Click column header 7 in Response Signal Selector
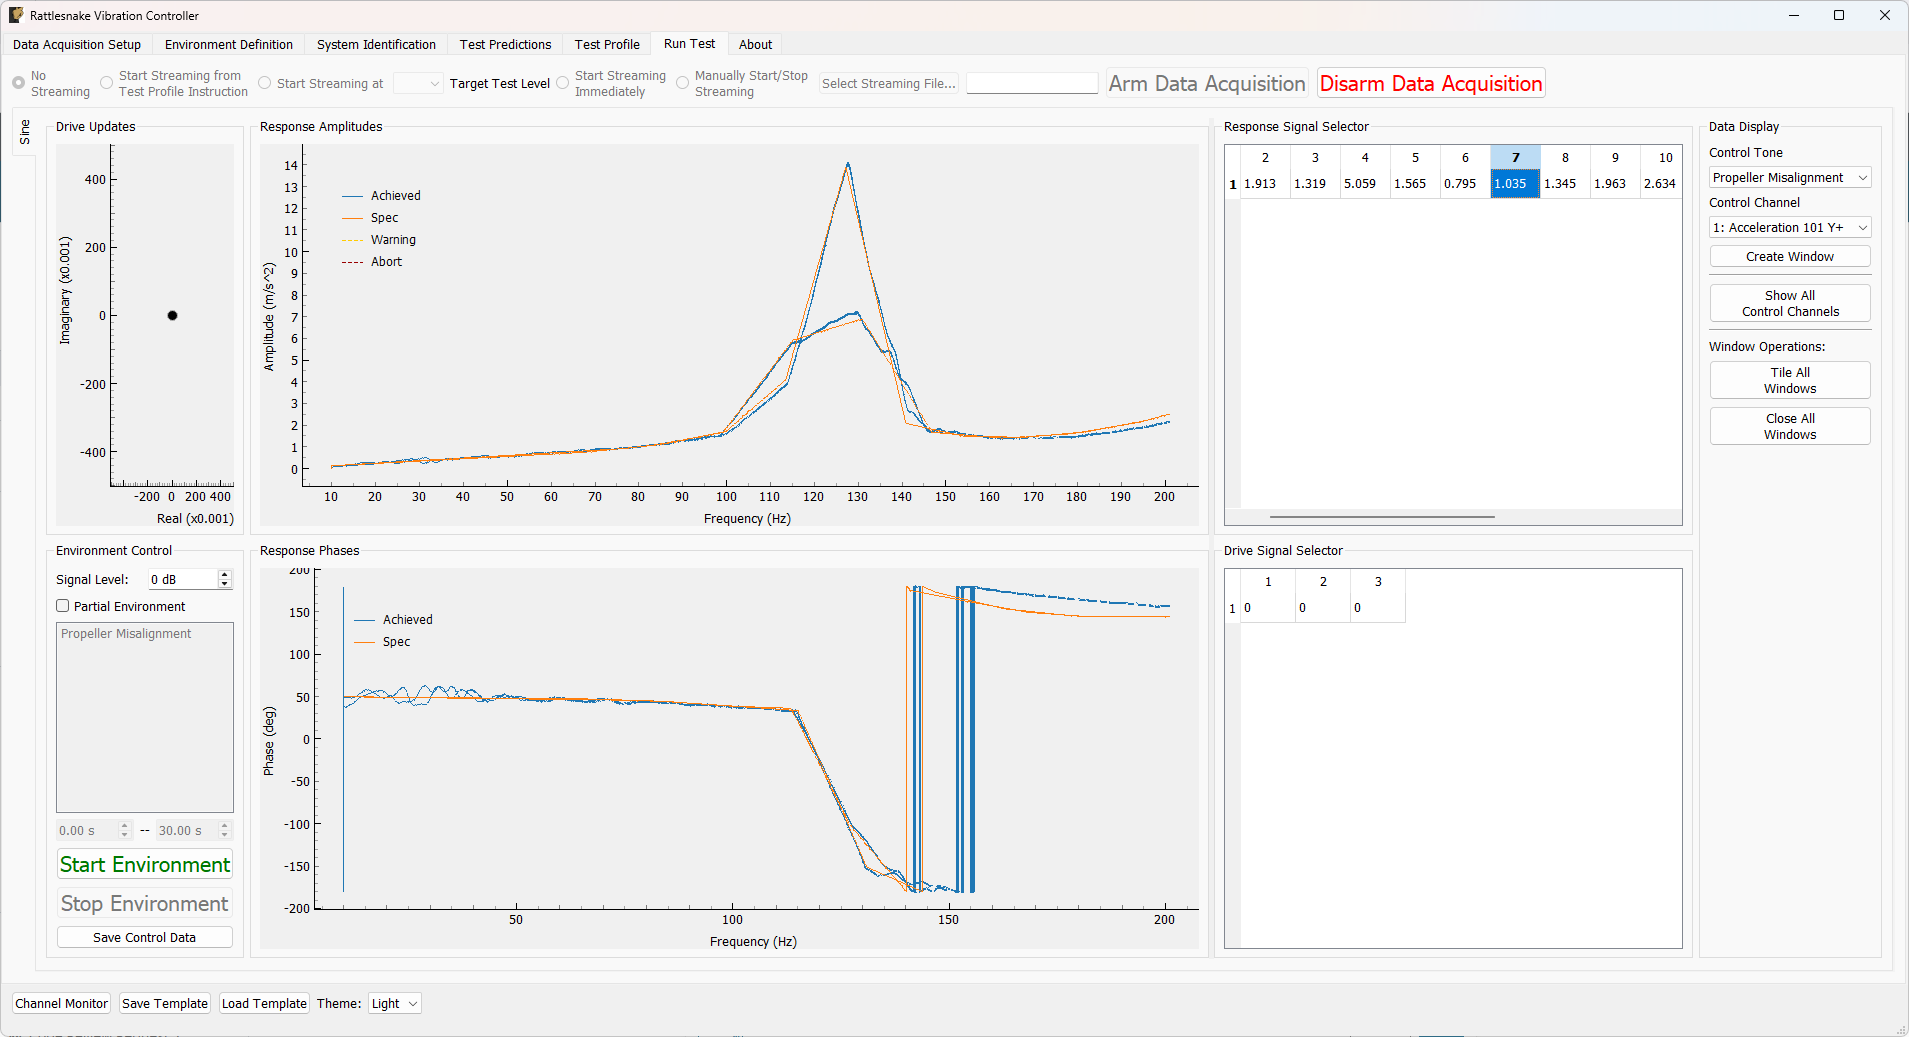The height and width of the screenshot is (1037, 1909). pos(1515,158)
